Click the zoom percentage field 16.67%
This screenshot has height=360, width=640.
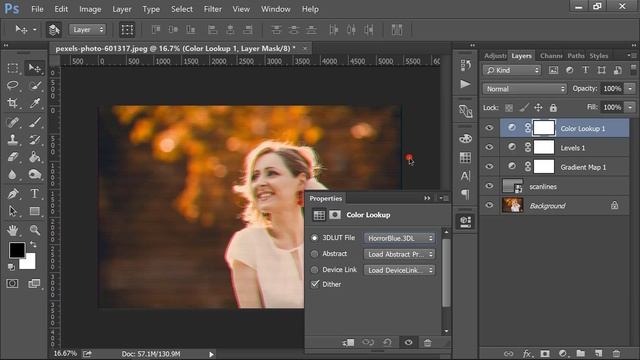(65, 353)
